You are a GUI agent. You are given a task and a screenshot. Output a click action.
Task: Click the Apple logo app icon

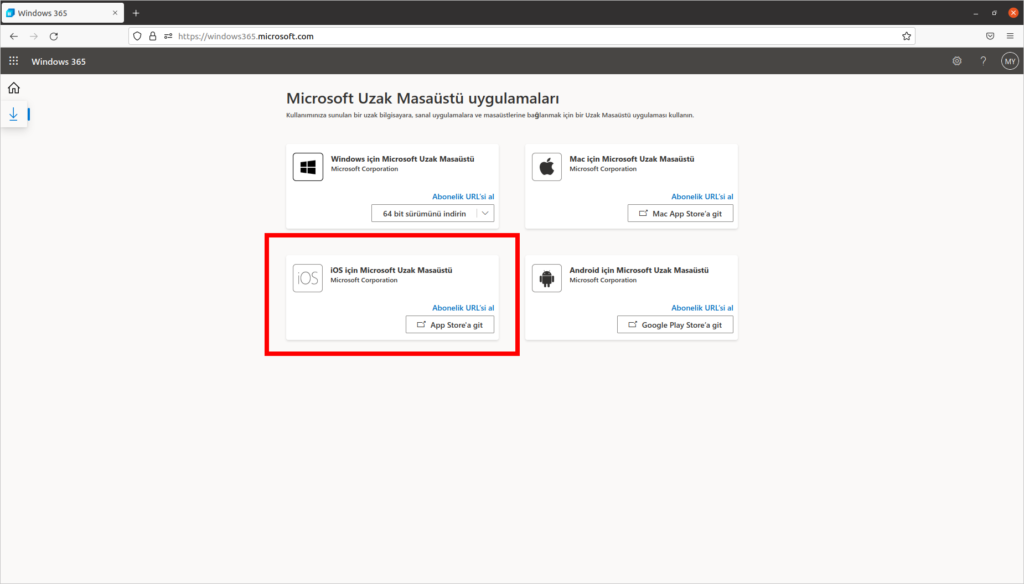[x=547, y=167]
